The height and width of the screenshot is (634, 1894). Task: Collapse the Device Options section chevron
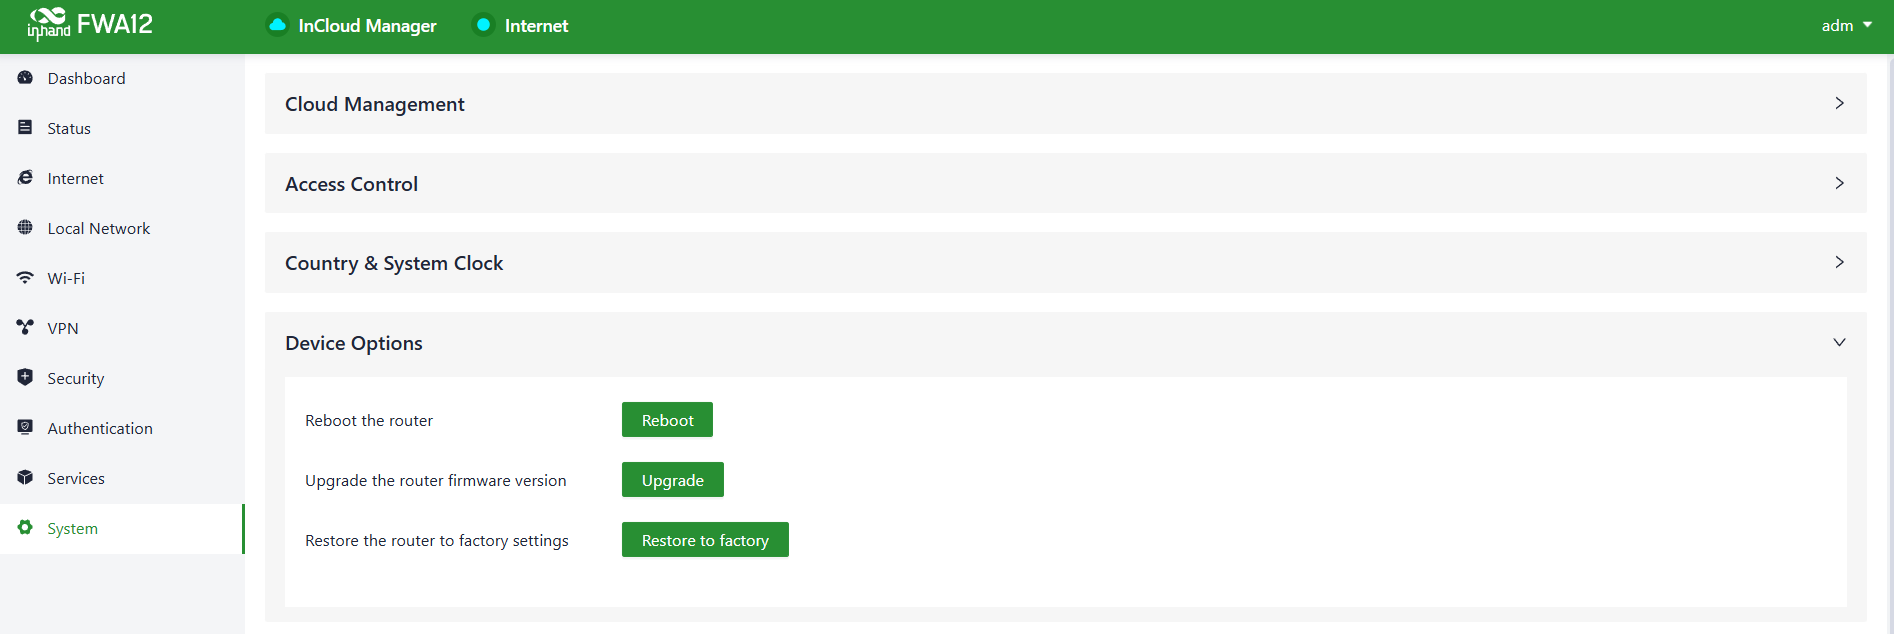point(1839,342)
